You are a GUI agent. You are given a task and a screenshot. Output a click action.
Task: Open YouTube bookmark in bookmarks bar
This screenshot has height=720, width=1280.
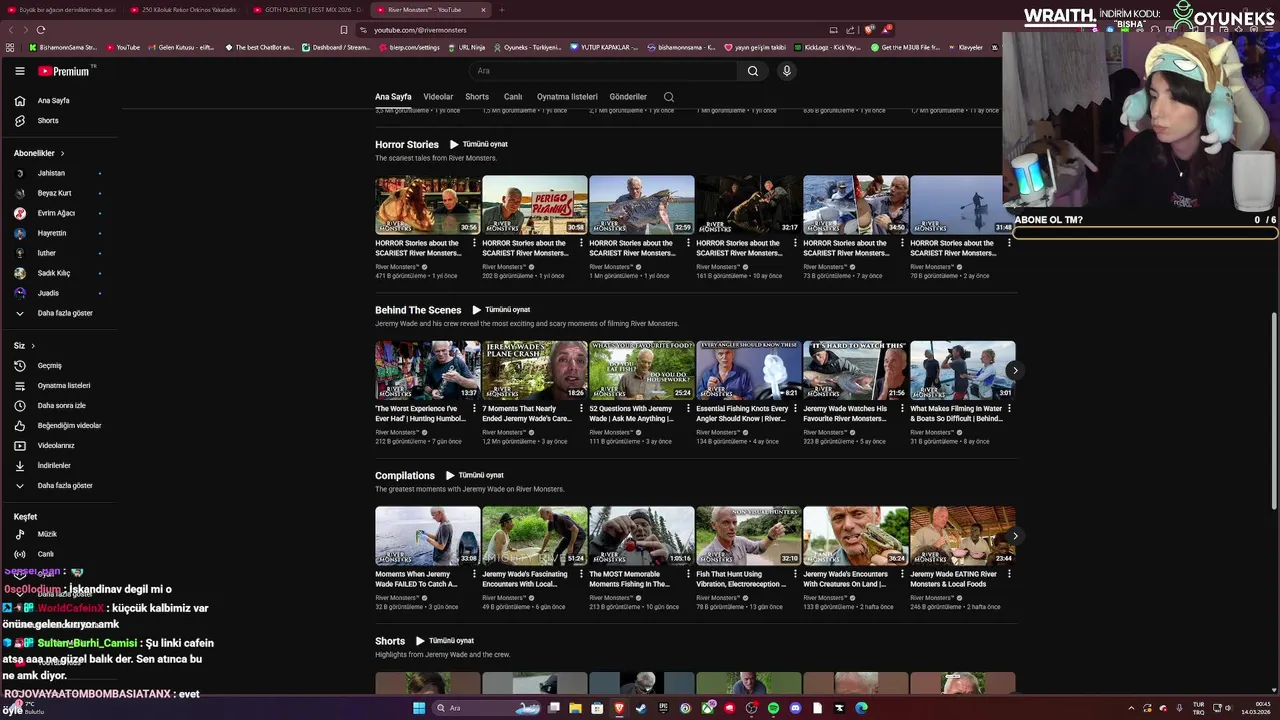(122, 47)
